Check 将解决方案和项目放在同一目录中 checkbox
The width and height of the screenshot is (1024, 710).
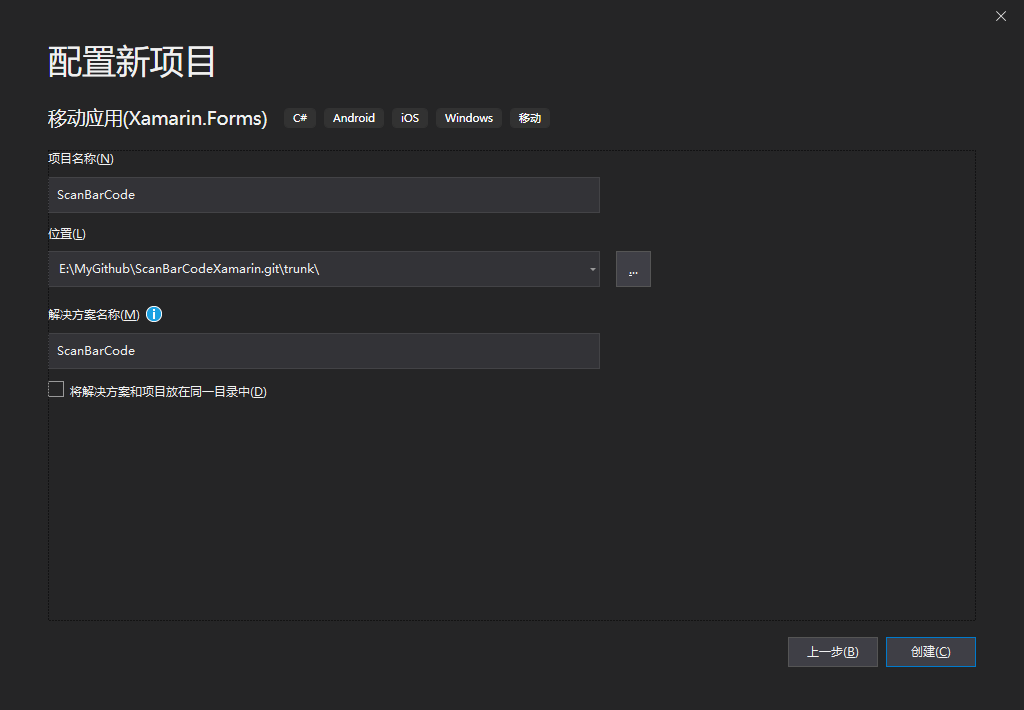point(56,390)
